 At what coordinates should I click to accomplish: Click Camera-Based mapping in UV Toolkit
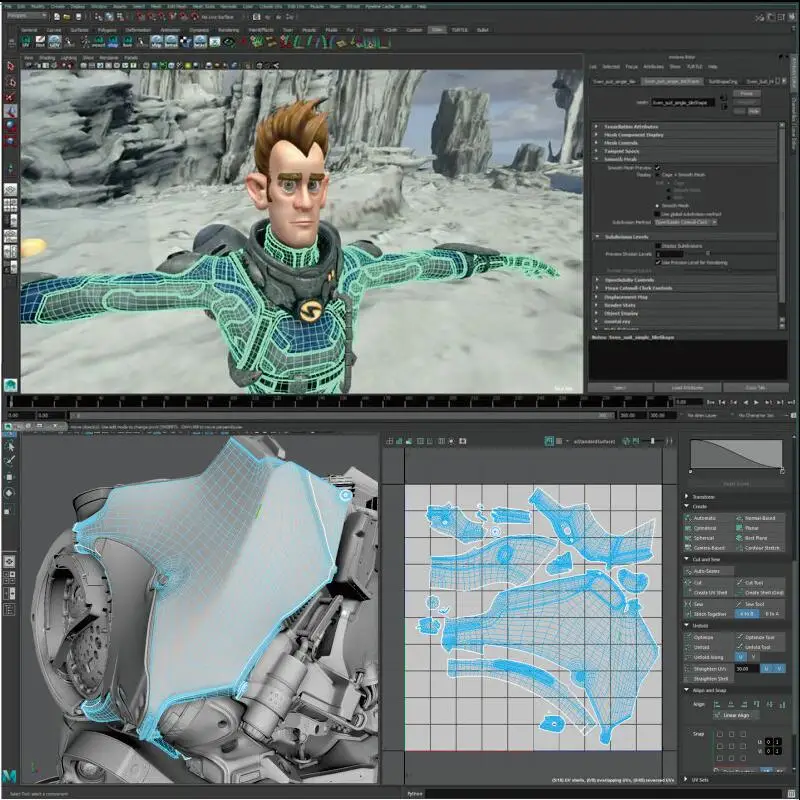point(709,548)
